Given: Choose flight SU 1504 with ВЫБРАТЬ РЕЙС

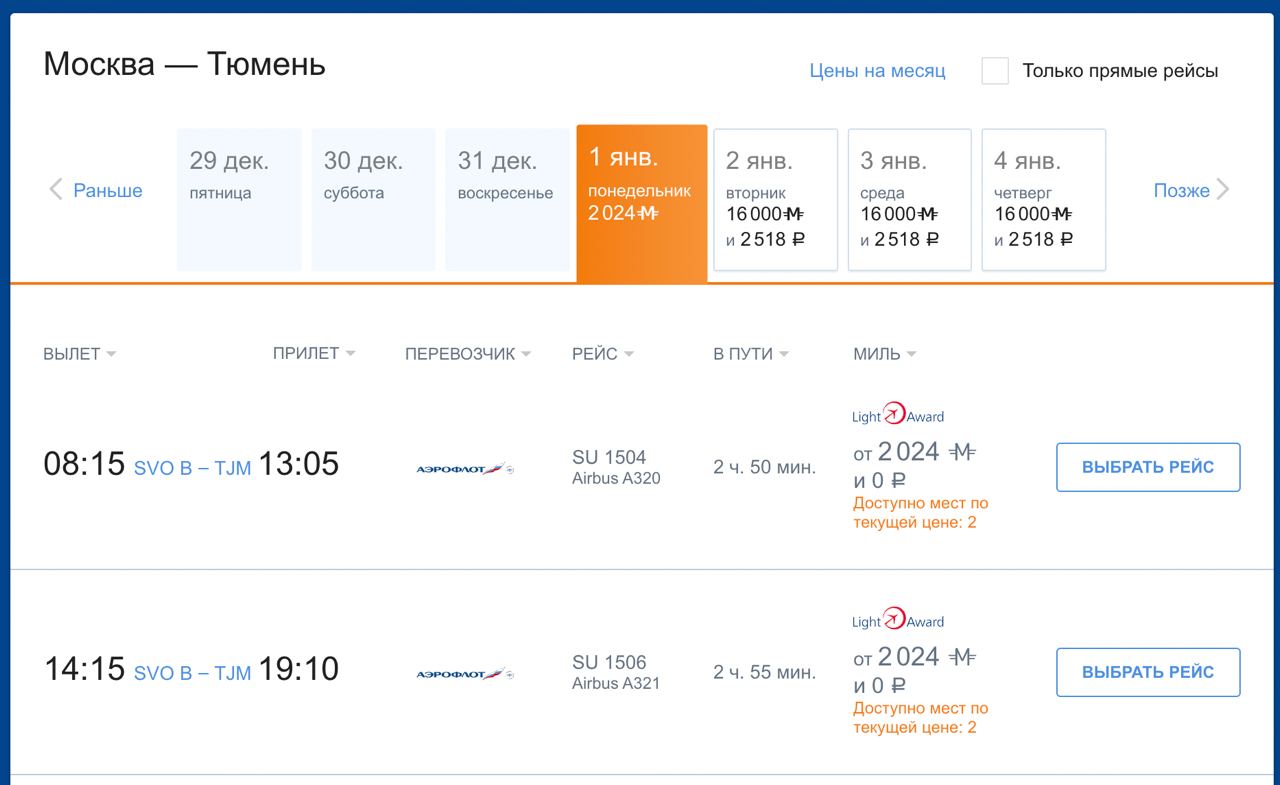Looking at the screenshot, I should (x=1148, y=467).
